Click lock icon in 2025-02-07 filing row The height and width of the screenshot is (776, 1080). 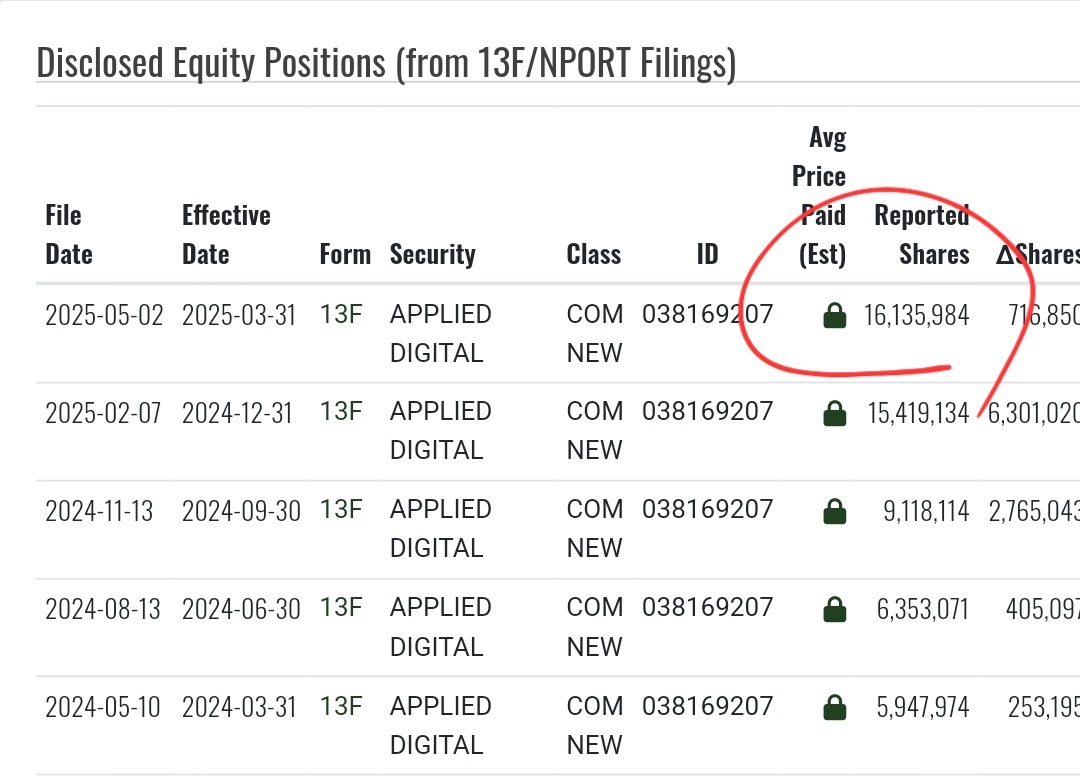tap(834, 413)
